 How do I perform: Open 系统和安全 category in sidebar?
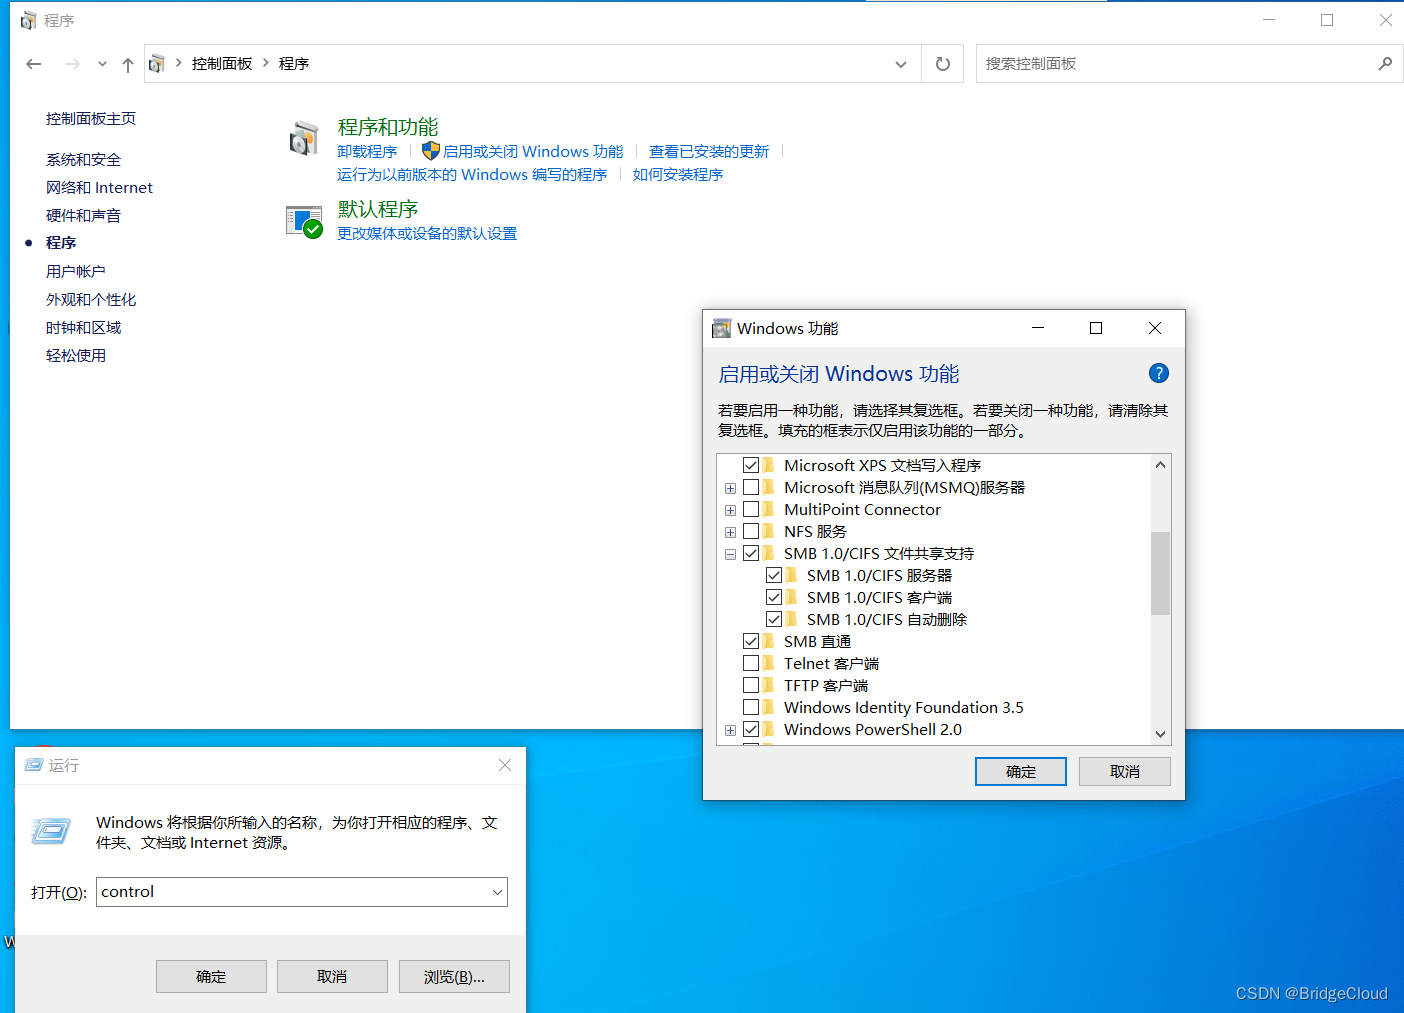tap(83, 159)
